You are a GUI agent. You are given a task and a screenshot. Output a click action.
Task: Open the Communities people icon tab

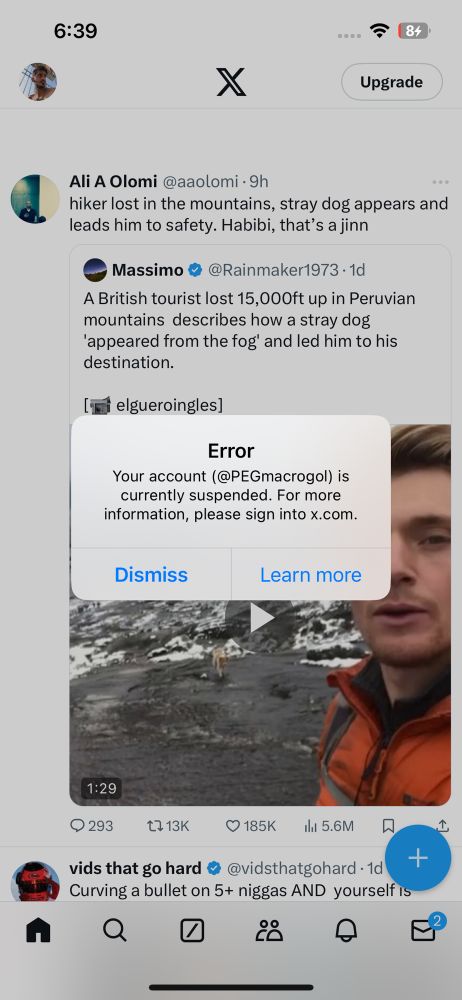coord(269,931)
